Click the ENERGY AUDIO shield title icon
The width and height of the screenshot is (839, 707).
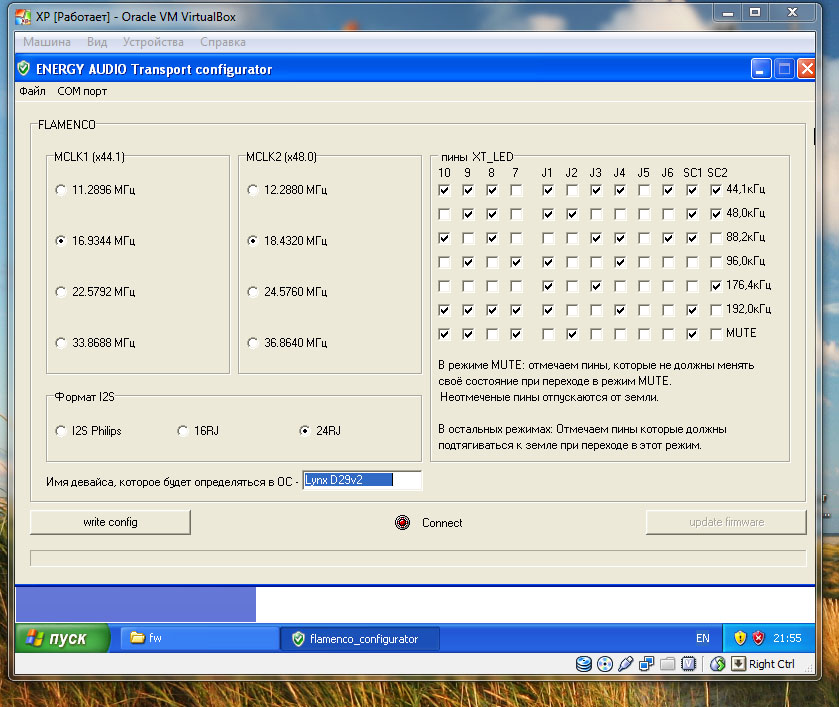pyautogui.click(x=24, y=69)
